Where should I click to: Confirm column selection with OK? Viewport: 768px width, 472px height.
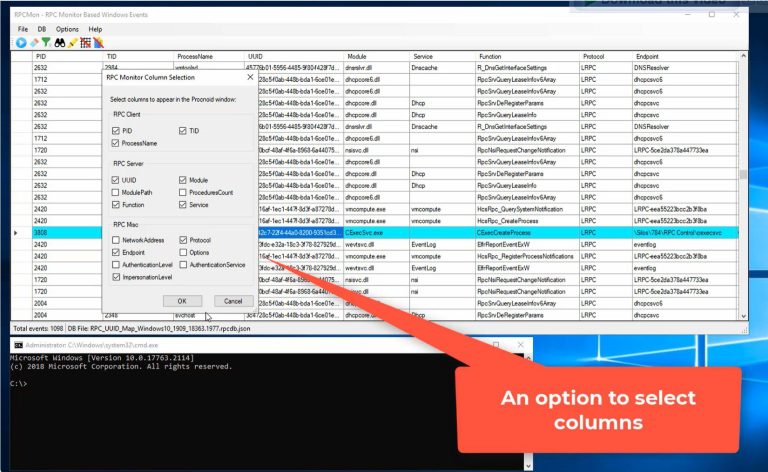(182, 301)
